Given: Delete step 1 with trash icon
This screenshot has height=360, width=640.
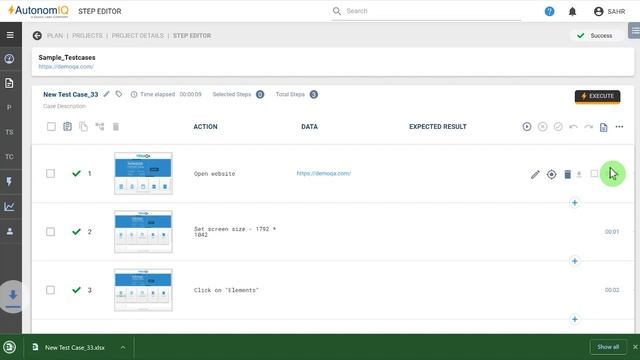Looking at the screenshot, I should click(567, 175).
